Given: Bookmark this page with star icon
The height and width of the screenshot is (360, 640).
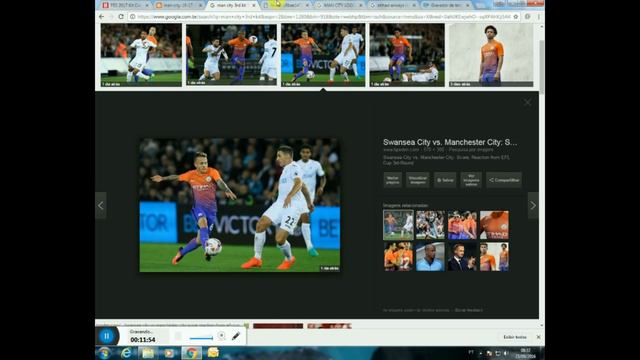Looking at the screenshot, I should [516, 16].
